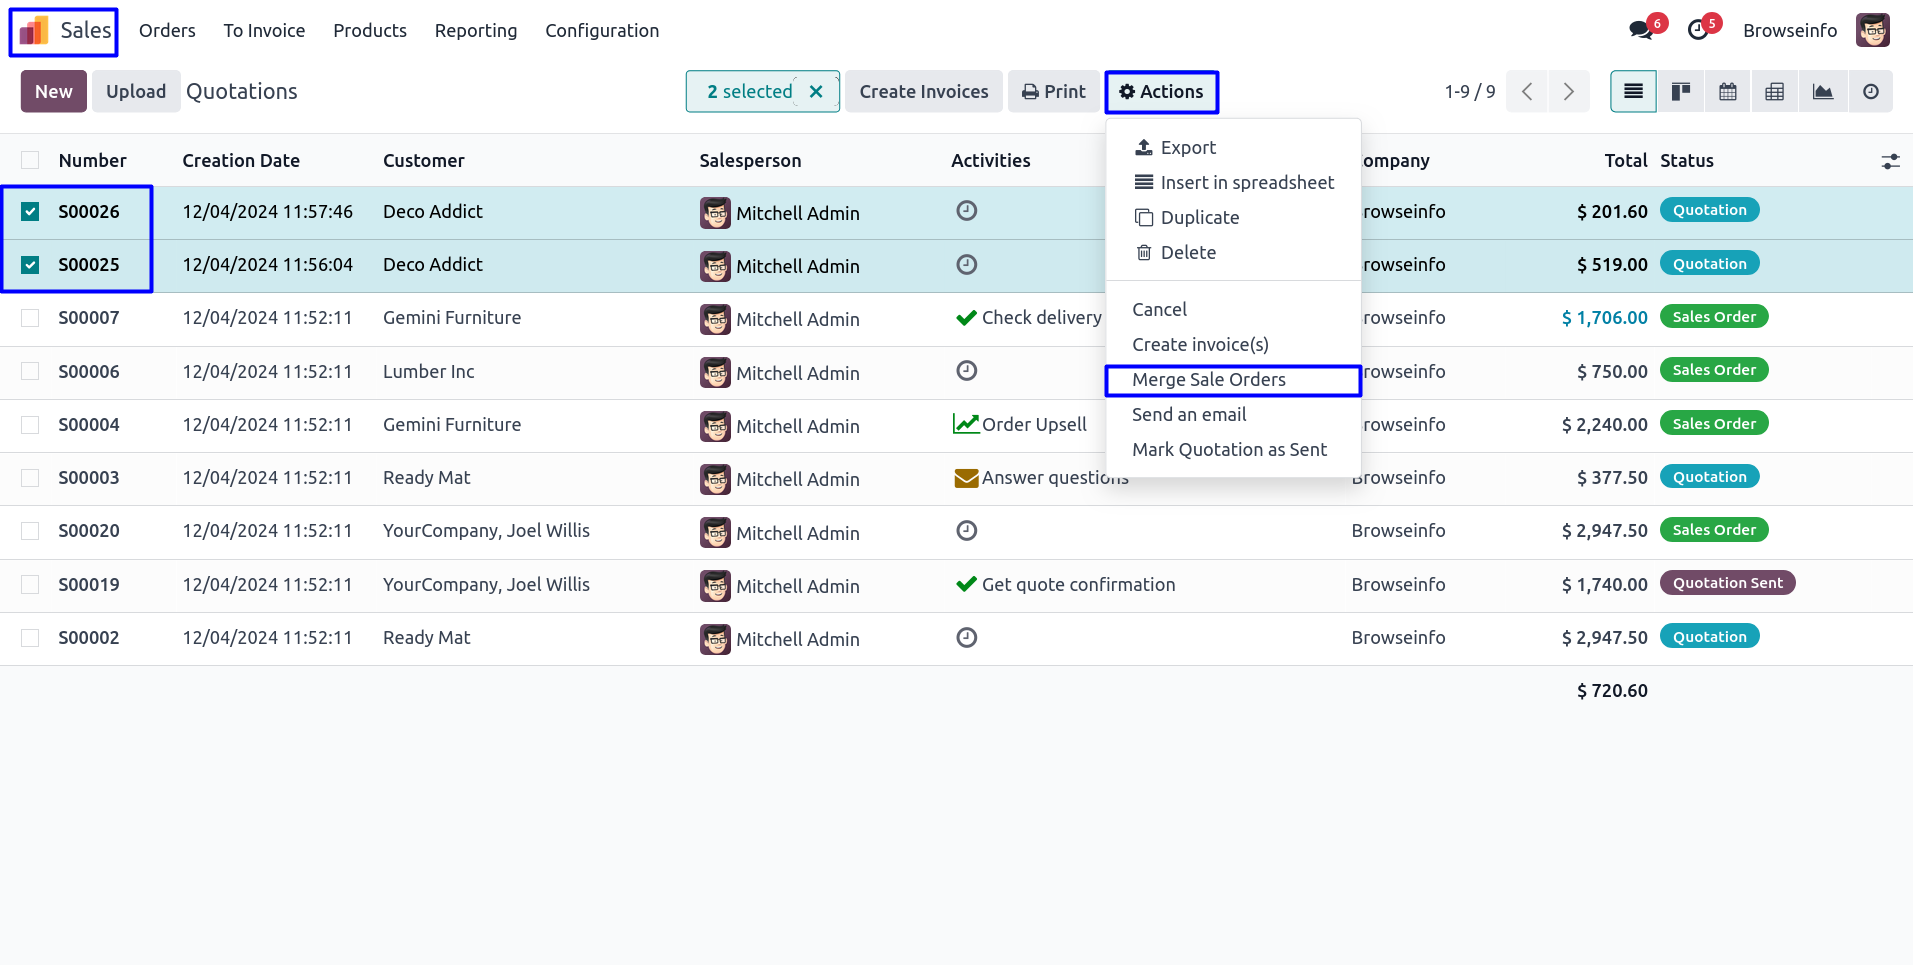Check the S00019 row checkbox
Screen dimensions: 1913x965
30,585
